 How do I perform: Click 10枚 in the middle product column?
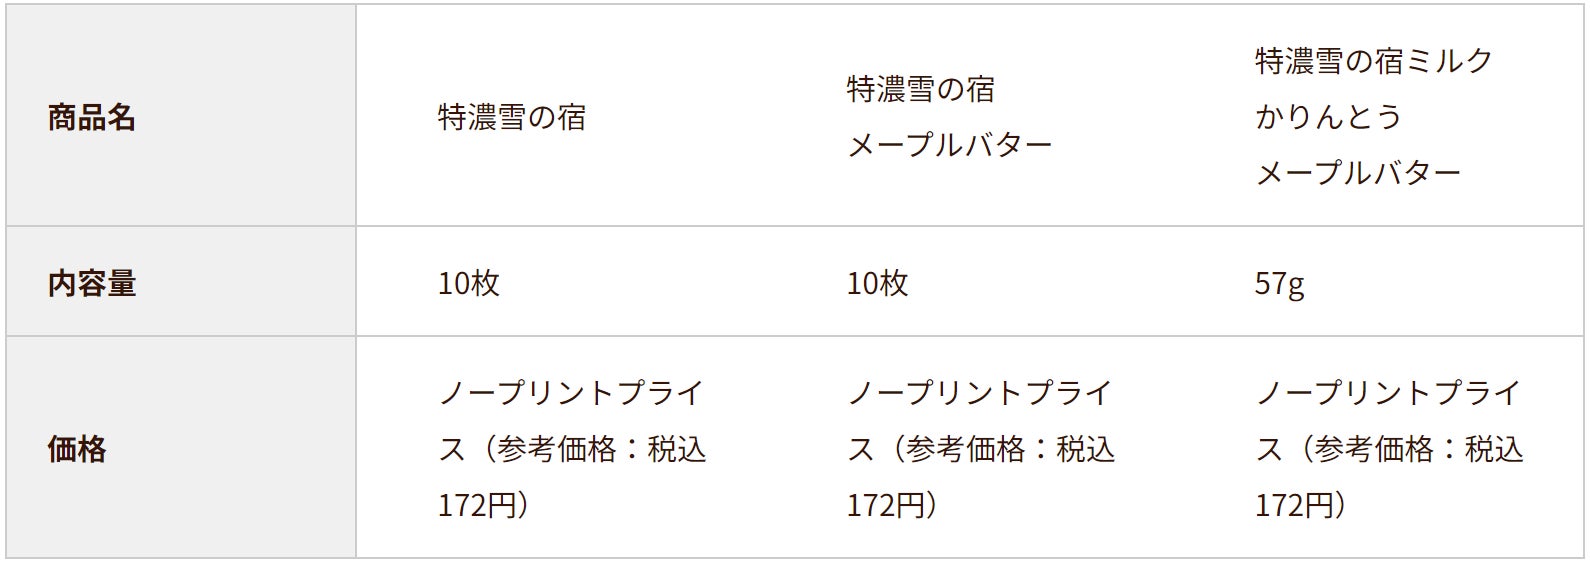(877, 284)
